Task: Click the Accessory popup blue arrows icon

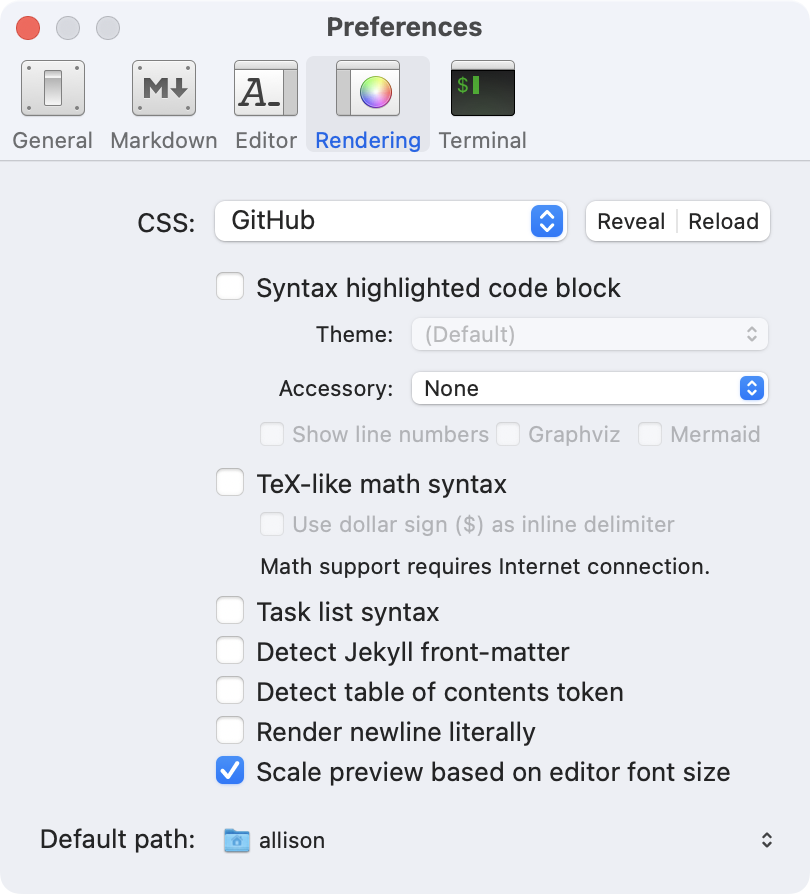Action: 752,388
